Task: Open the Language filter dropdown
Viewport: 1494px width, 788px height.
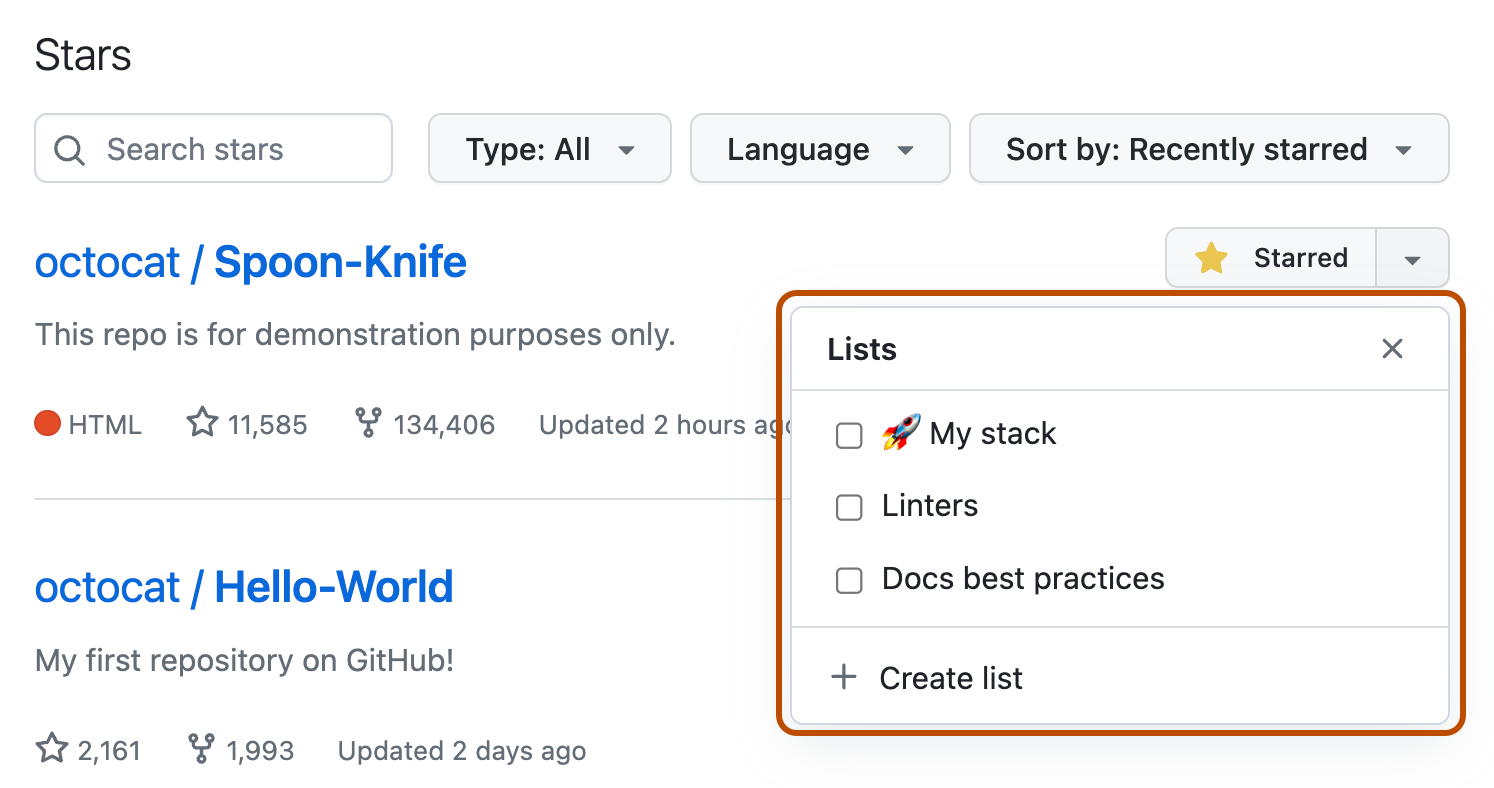Action: click(x=819, y=148)
